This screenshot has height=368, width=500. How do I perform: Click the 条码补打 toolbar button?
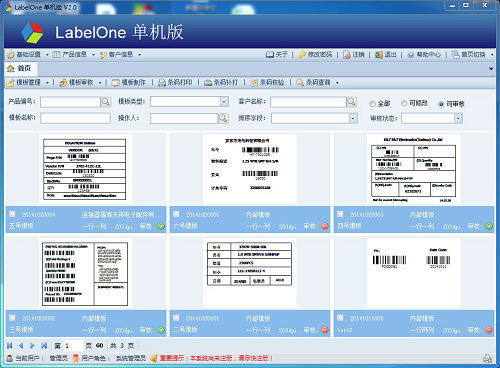point(221,82)
